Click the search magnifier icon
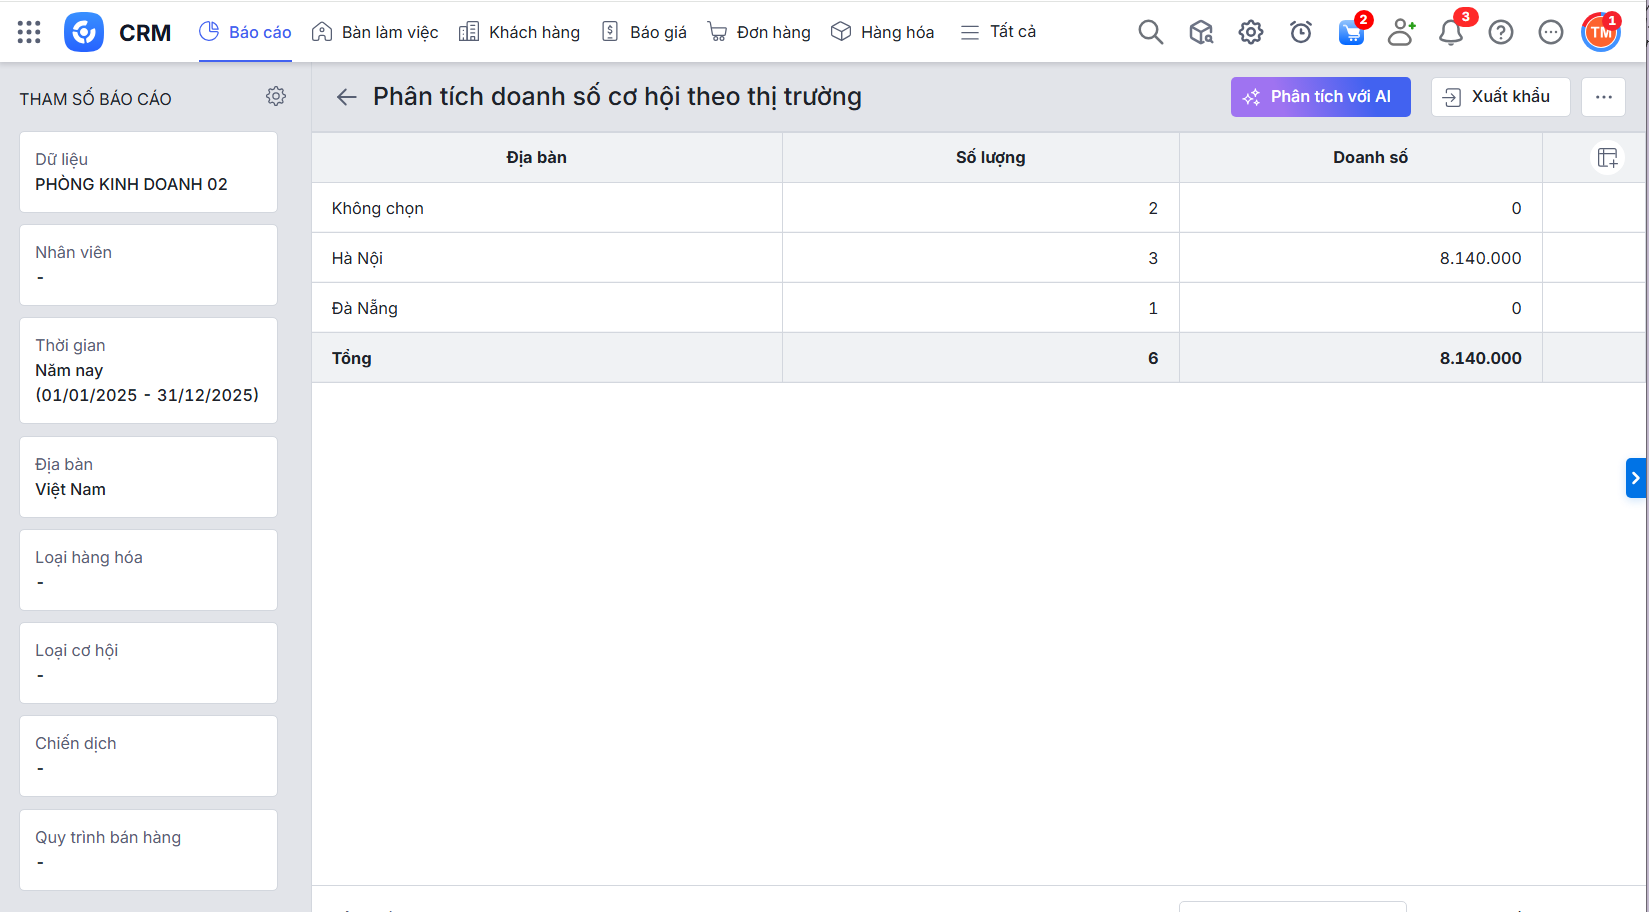This screenshot has width=1649, height=912. (x=1150, y=32)
